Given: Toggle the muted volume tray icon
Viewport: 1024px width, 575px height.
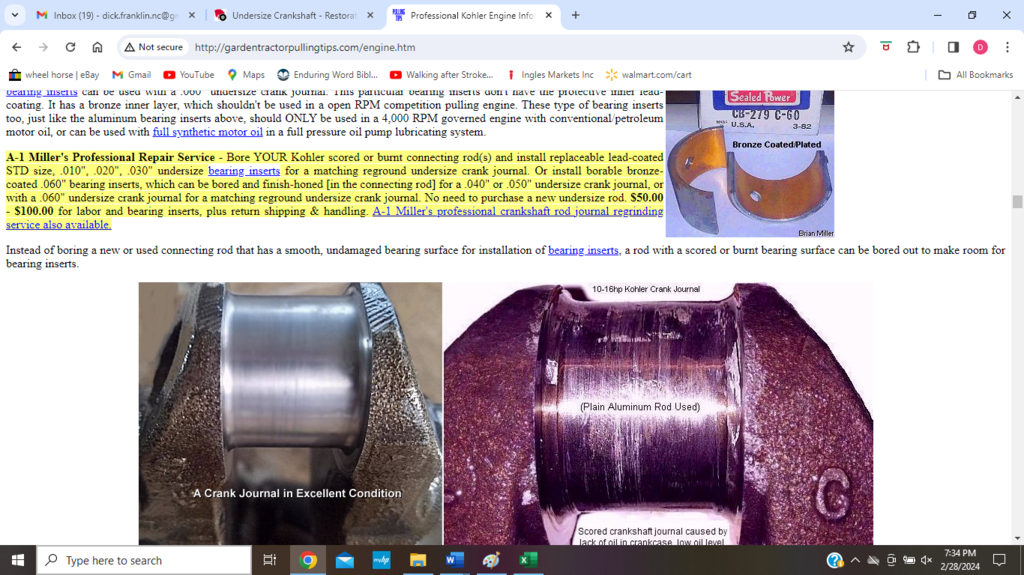Looking at the screenshot, I should coord(927,560).
